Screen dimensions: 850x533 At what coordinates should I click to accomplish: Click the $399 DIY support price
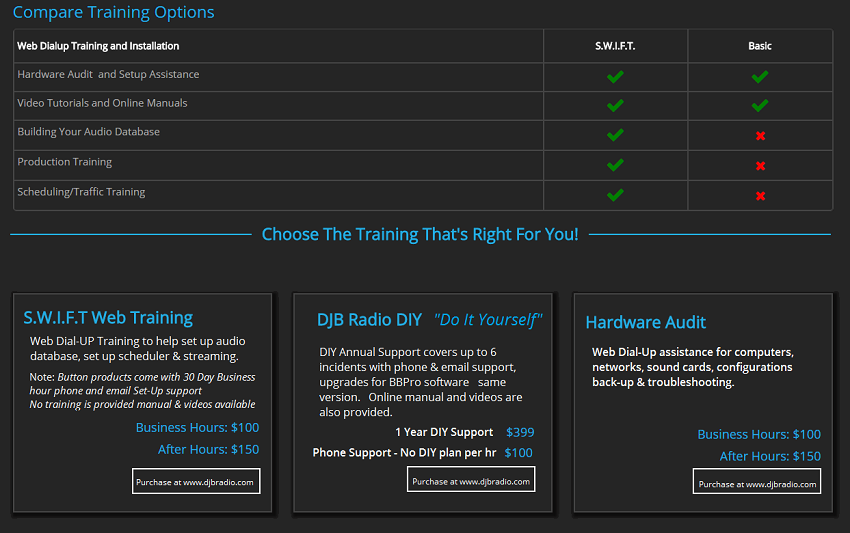[x=520, y=432]
